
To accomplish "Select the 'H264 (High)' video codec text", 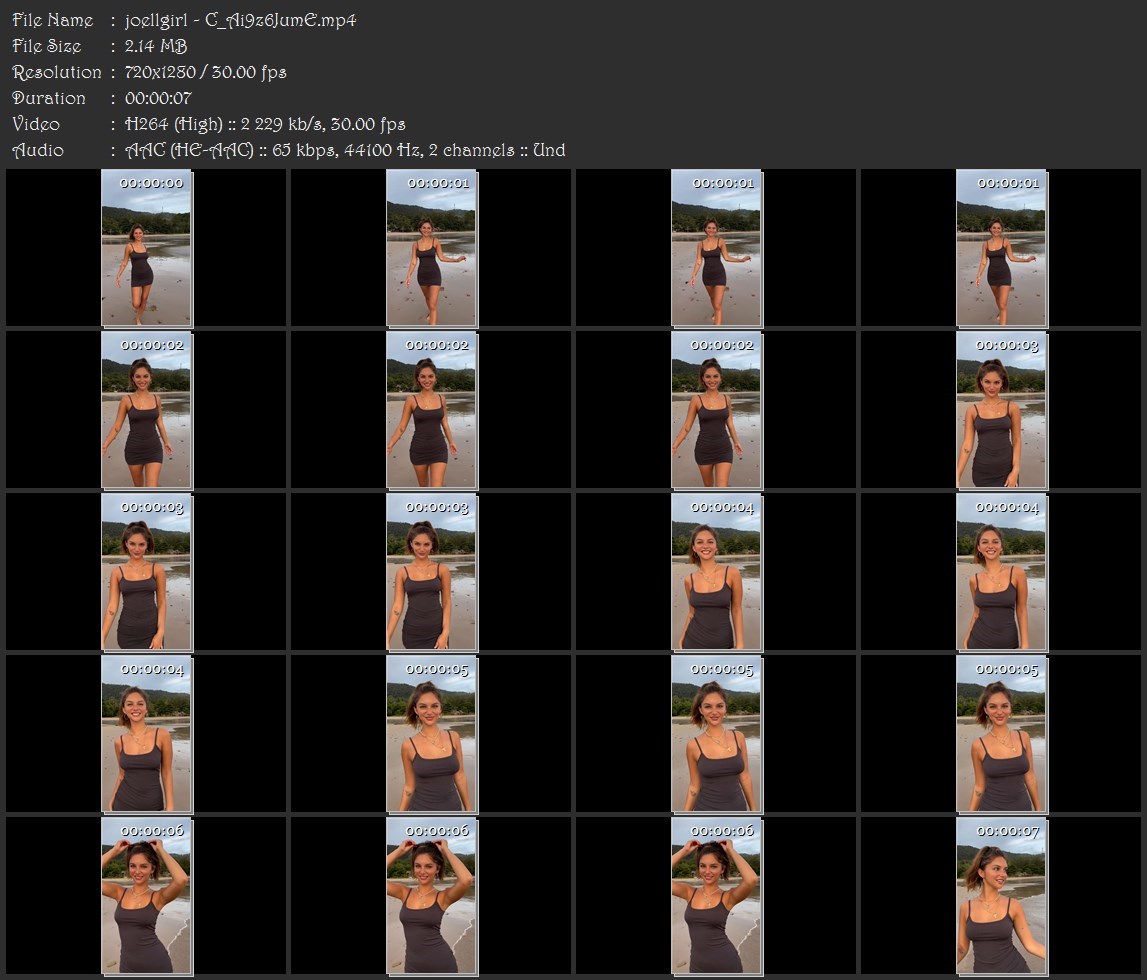I will pos(173,124).
